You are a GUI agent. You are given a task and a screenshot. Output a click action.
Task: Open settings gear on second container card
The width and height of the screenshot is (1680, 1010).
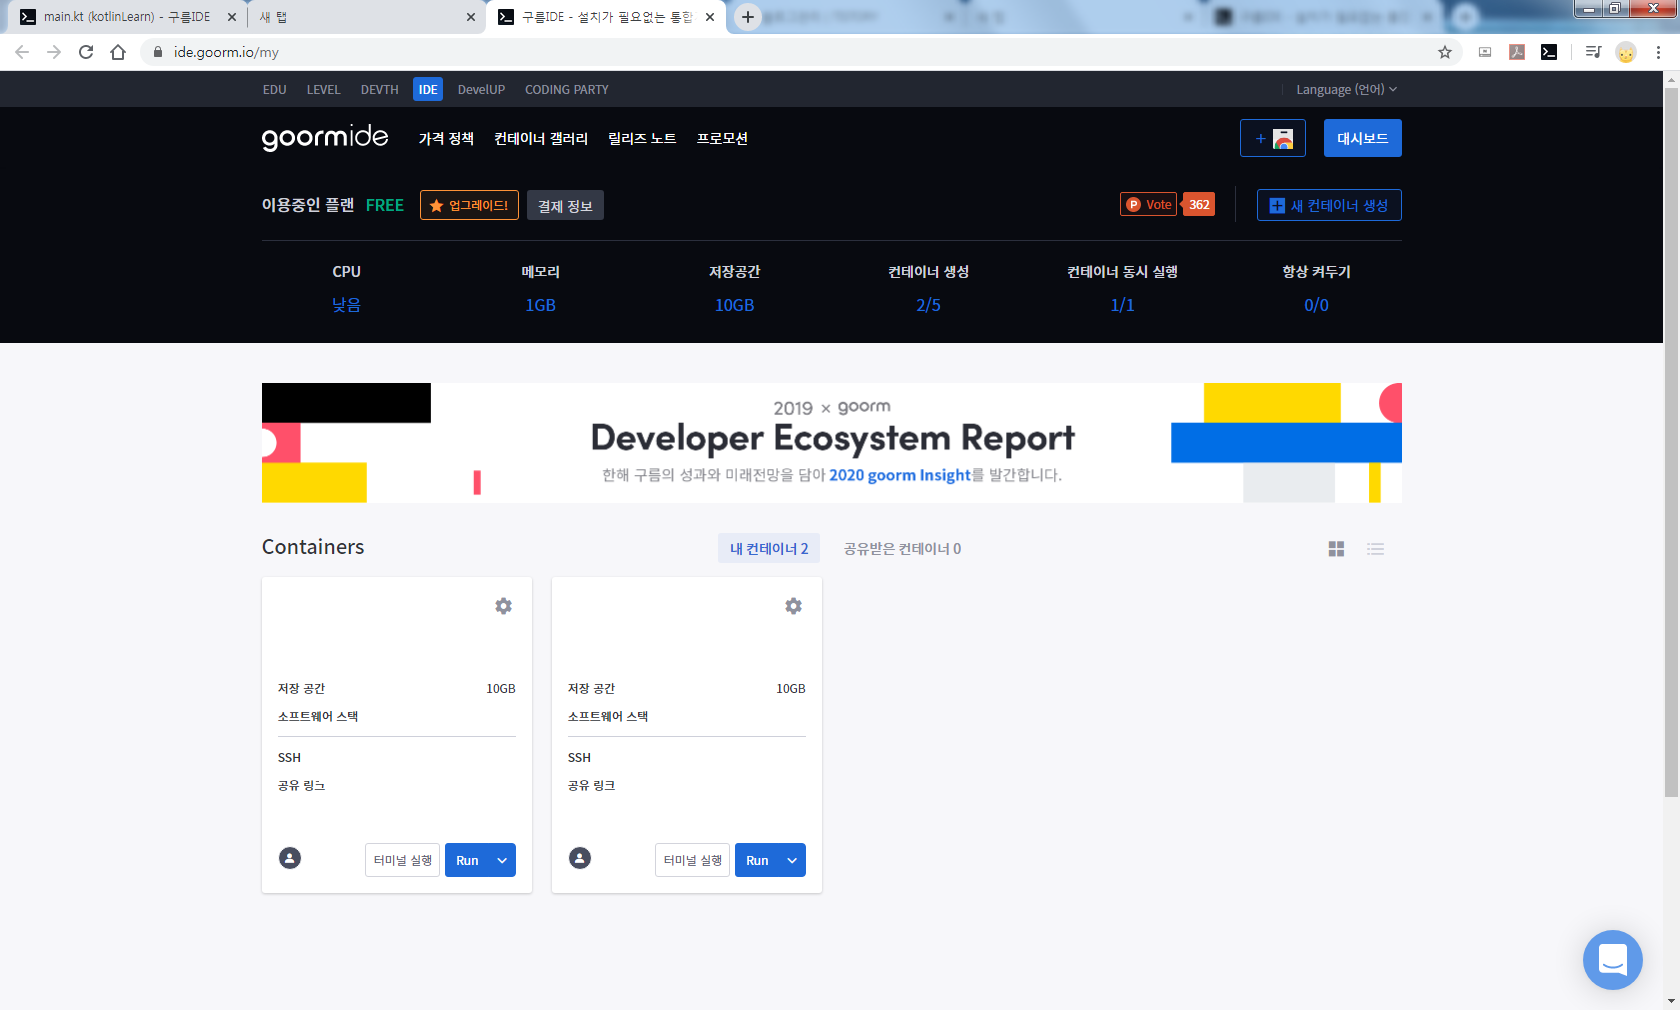[793, 606]
